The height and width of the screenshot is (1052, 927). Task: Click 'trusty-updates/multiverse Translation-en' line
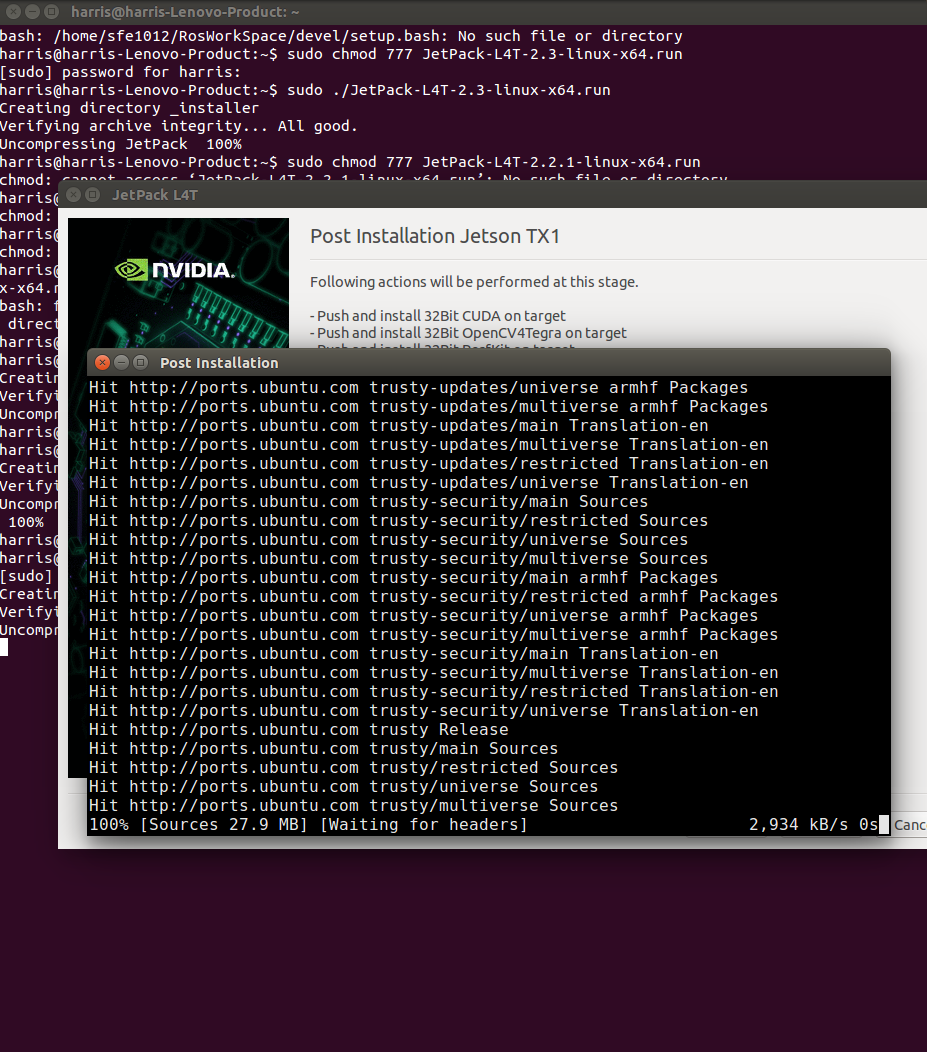(429, 444)
